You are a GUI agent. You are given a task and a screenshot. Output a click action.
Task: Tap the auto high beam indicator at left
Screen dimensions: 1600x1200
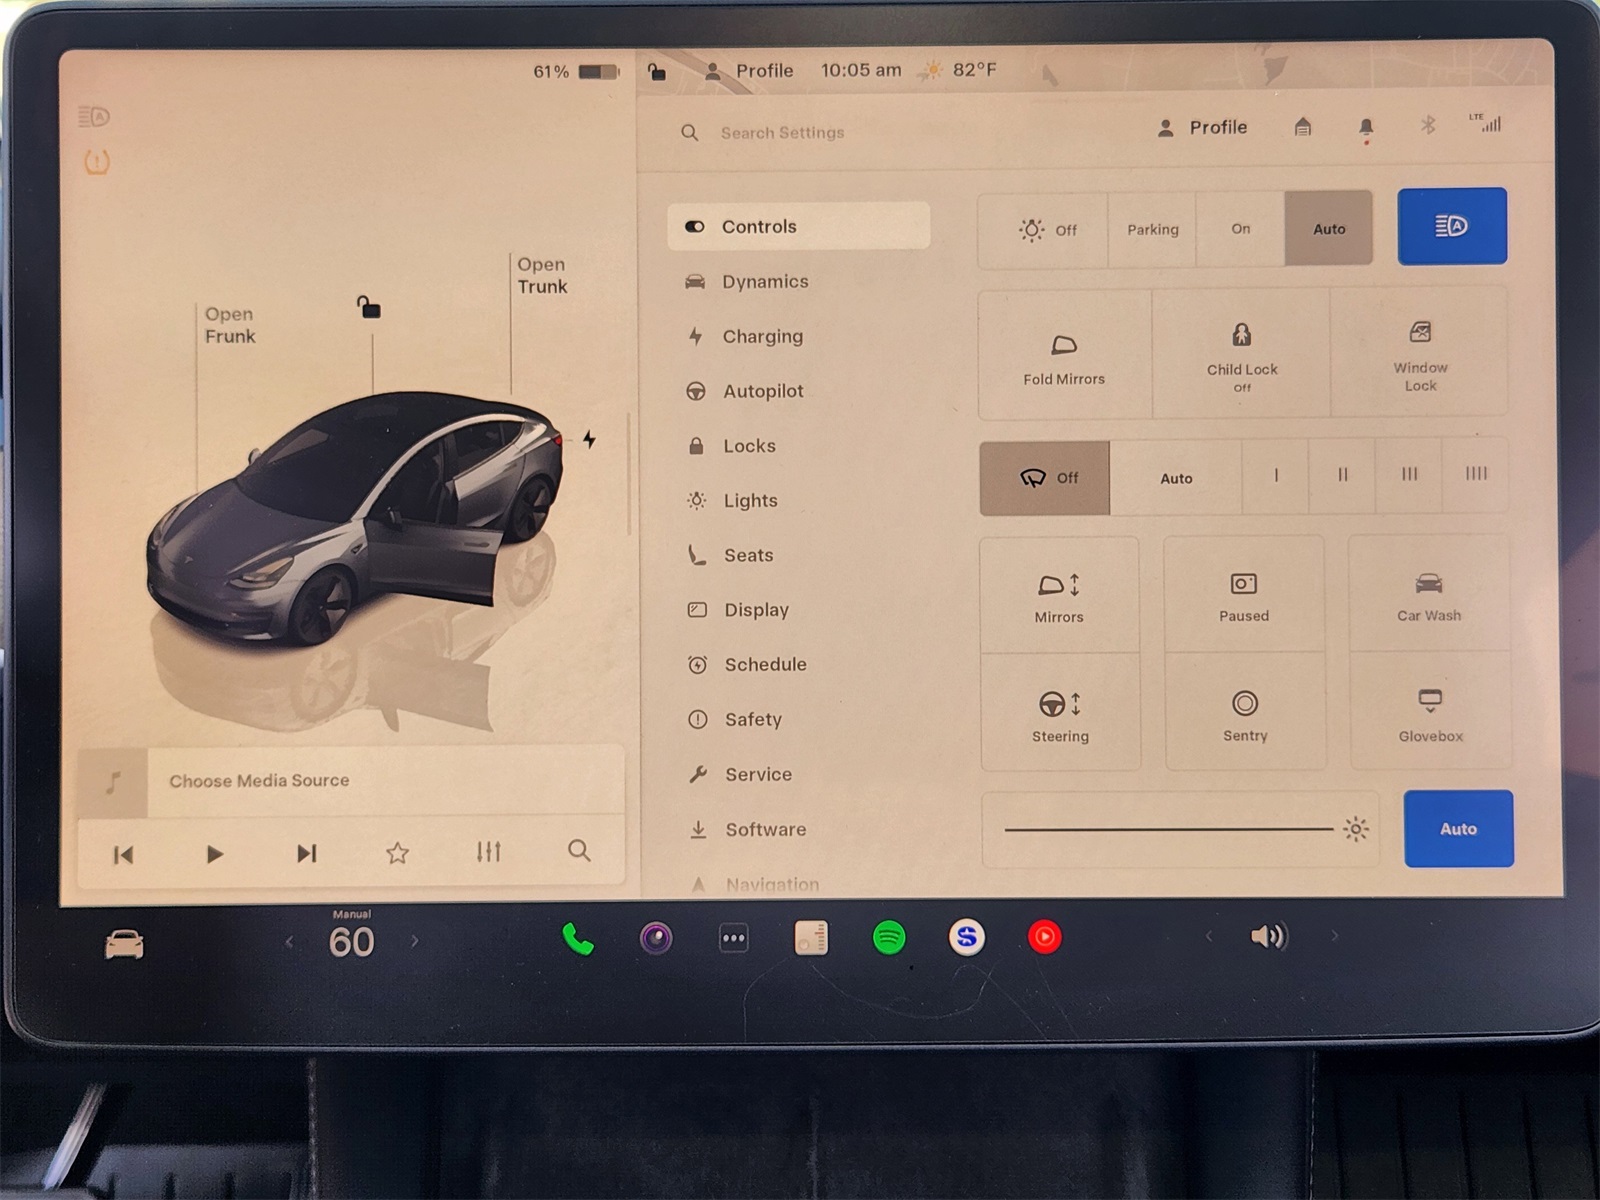click(94, 117)
